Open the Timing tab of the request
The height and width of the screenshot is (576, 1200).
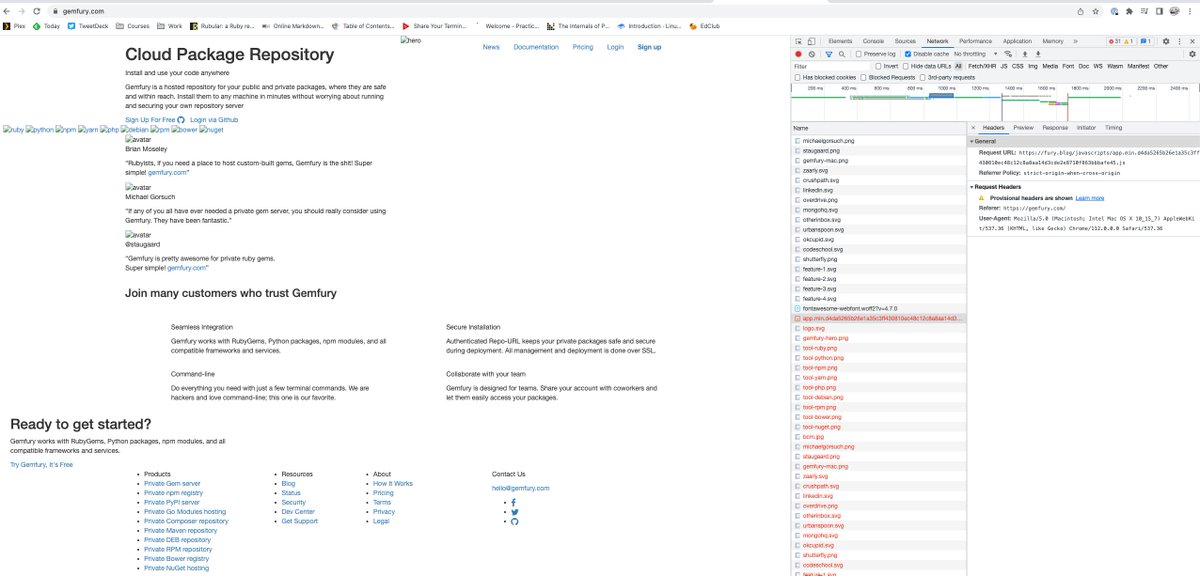click(1113, 128)
